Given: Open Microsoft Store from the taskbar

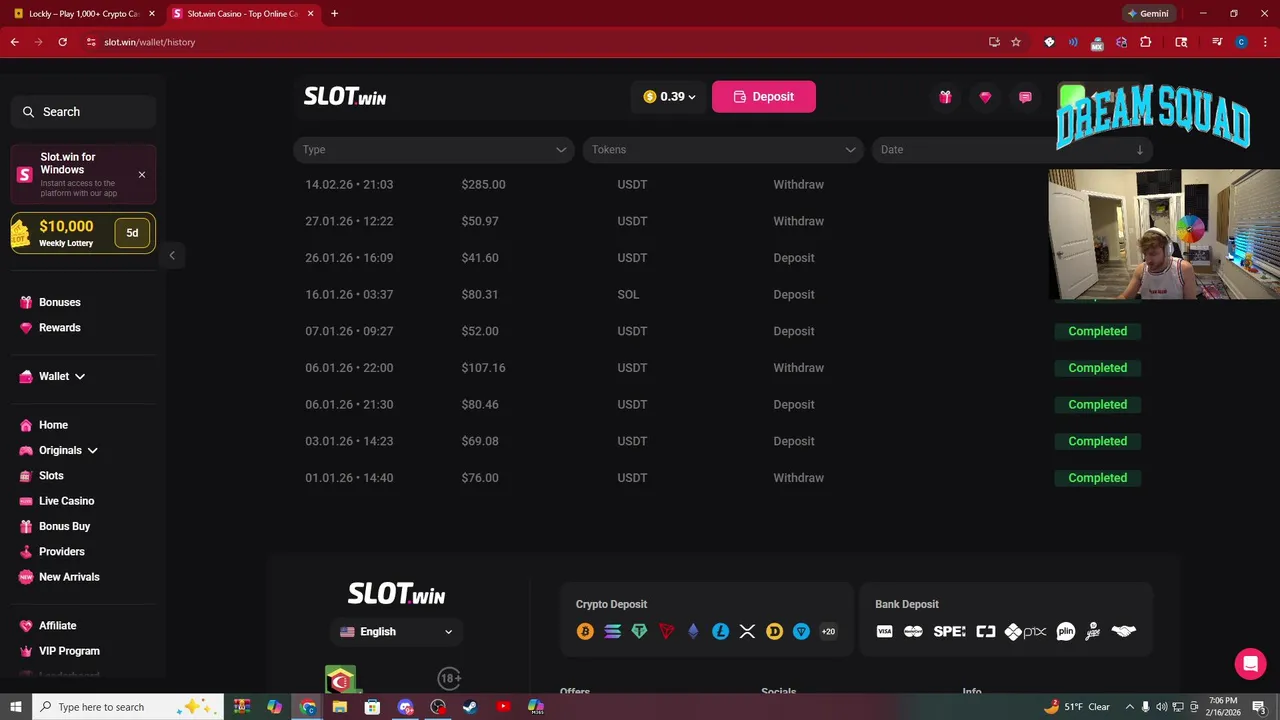Looking at the screenshot, I should [x=372, y=707].
